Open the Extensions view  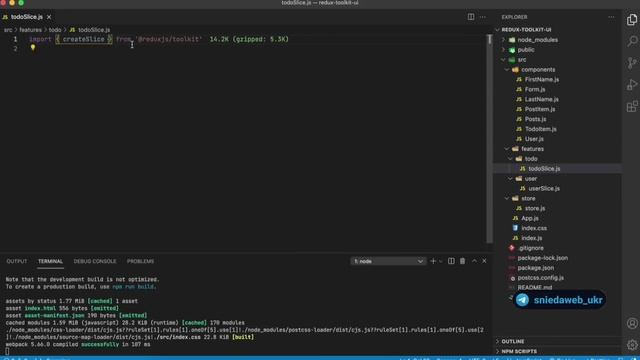[x=632, y=106]
